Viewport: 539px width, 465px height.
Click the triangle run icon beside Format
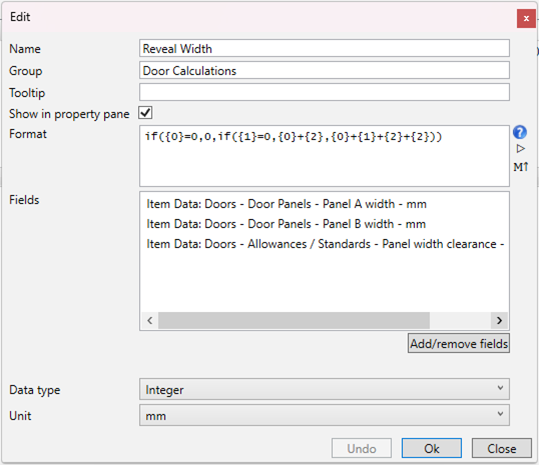520,149
